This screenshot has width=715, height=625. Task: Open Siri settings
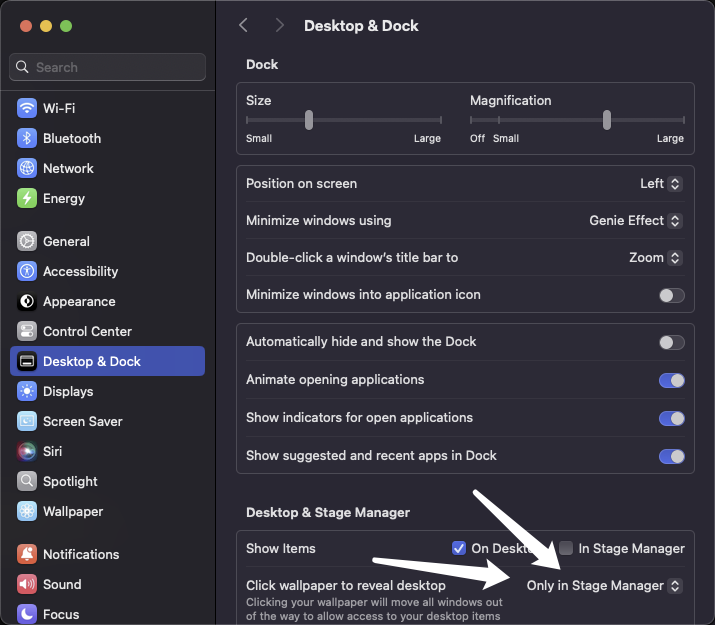tap(107, 451)
